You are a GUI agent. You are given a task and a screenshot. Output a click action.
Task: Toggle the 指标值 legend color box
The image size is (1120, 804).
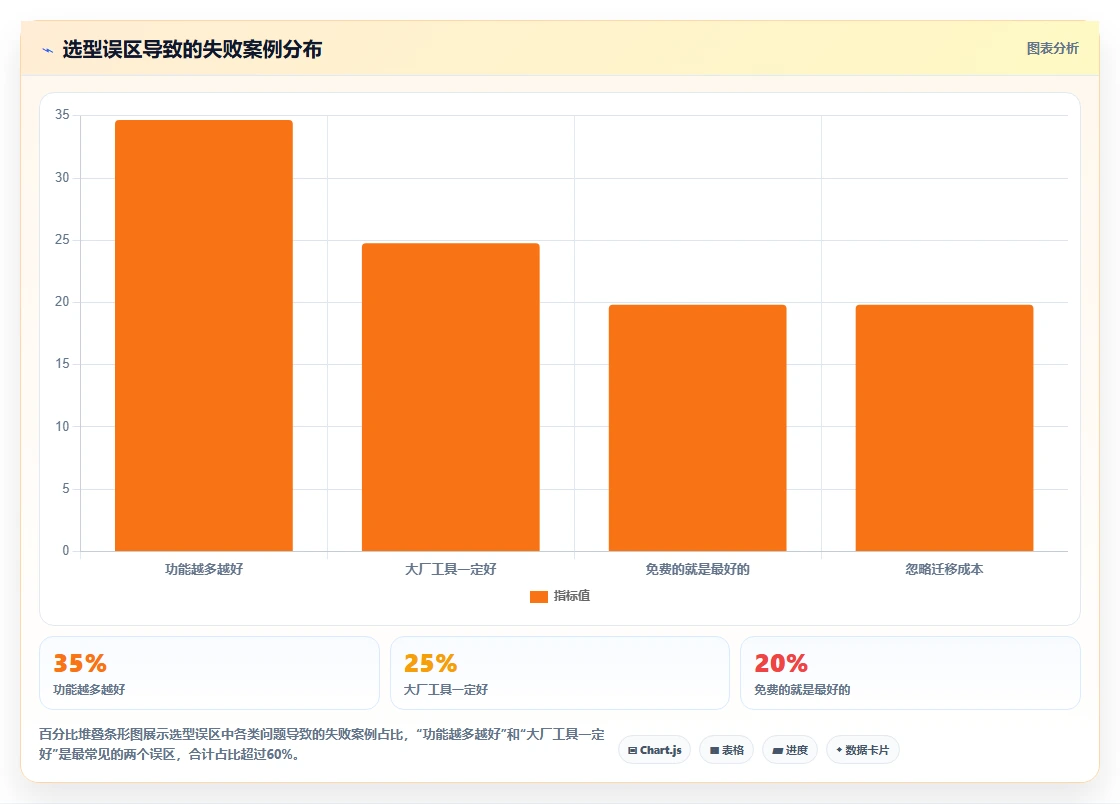click(x=539, y=596)
